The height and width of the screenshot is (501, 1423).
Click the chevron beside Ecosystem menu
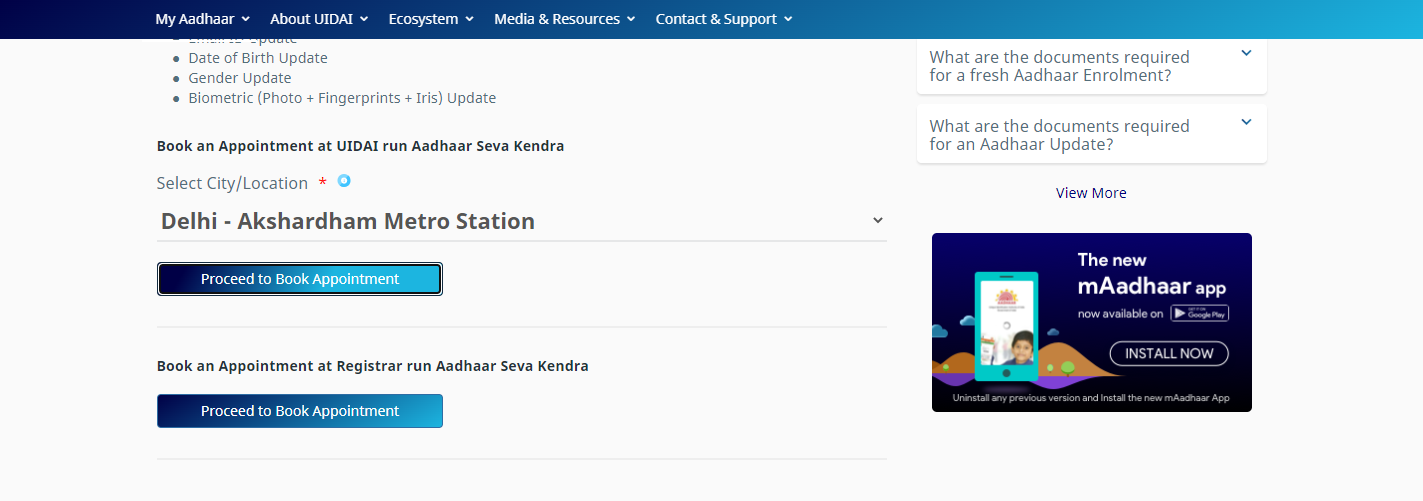pyautogui.click(x=470, y=19)
